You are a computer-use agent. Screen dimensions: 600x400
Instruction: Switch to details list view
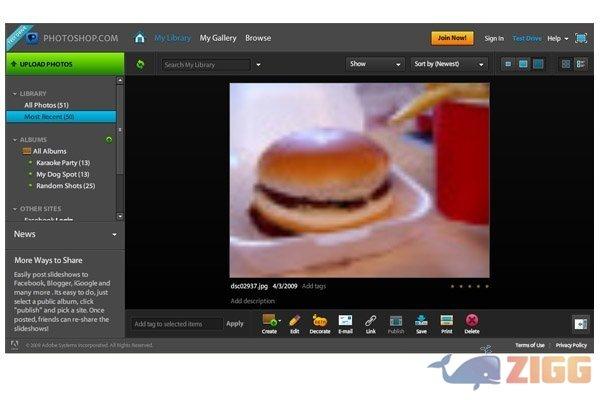click(580, 64)
